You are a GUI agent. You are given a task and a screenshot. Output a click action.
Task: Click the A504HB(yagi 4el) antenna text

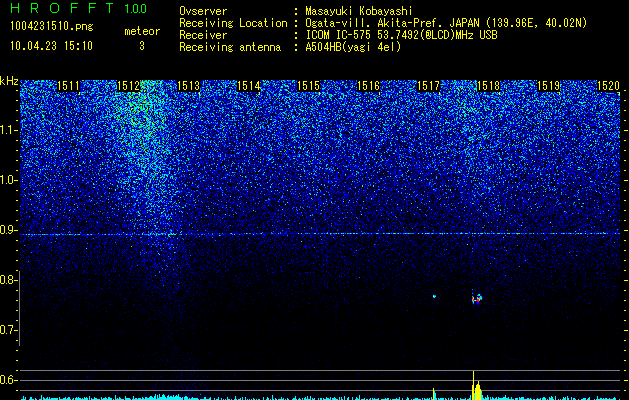353,47
